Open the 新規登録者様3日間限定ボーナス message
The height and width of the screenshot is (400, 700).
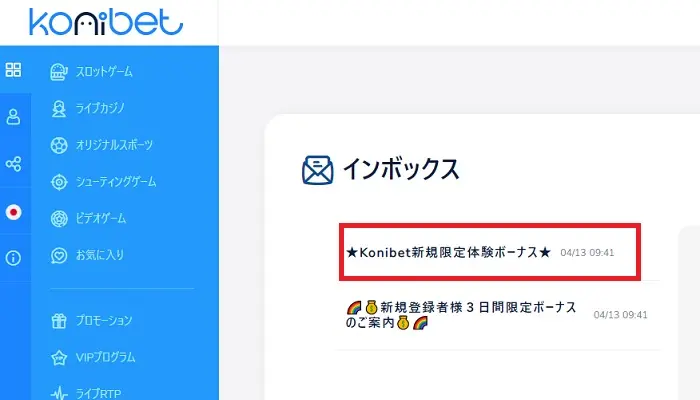click(497, 315)
